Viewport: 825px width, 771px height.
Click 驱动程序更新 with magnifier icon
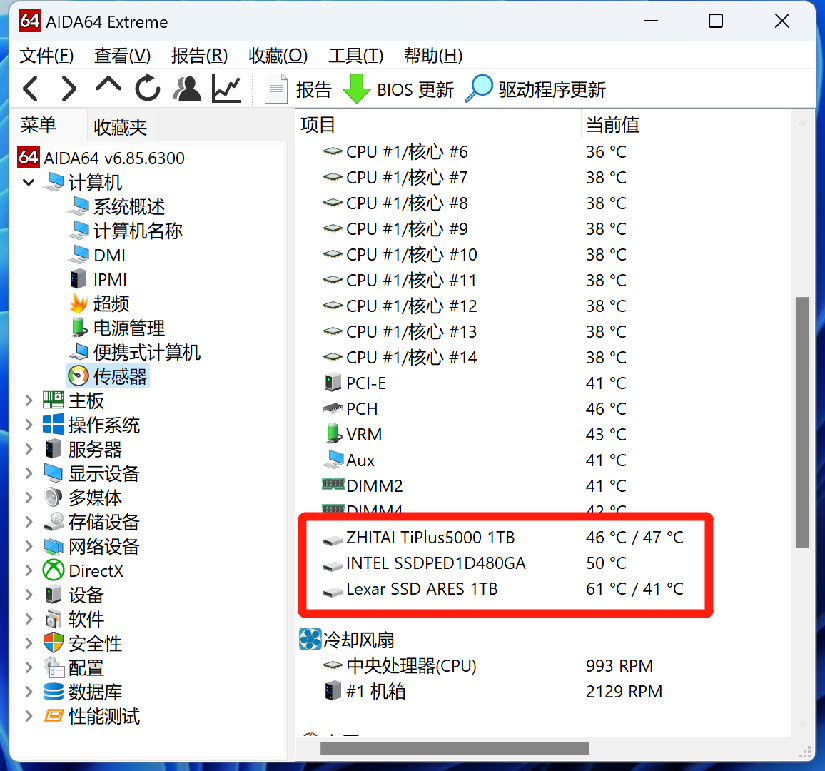tap(536, 89)
